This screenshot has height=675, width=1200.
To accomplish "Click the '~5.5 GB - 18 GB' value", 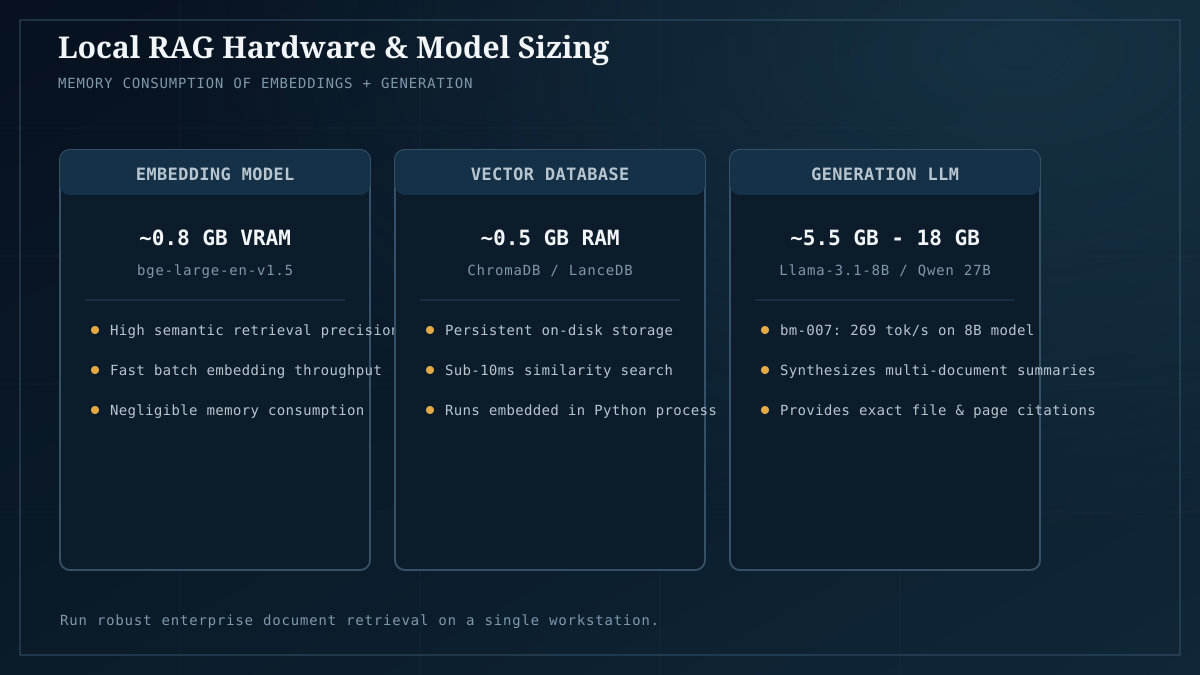I will (x=885, y=238).
